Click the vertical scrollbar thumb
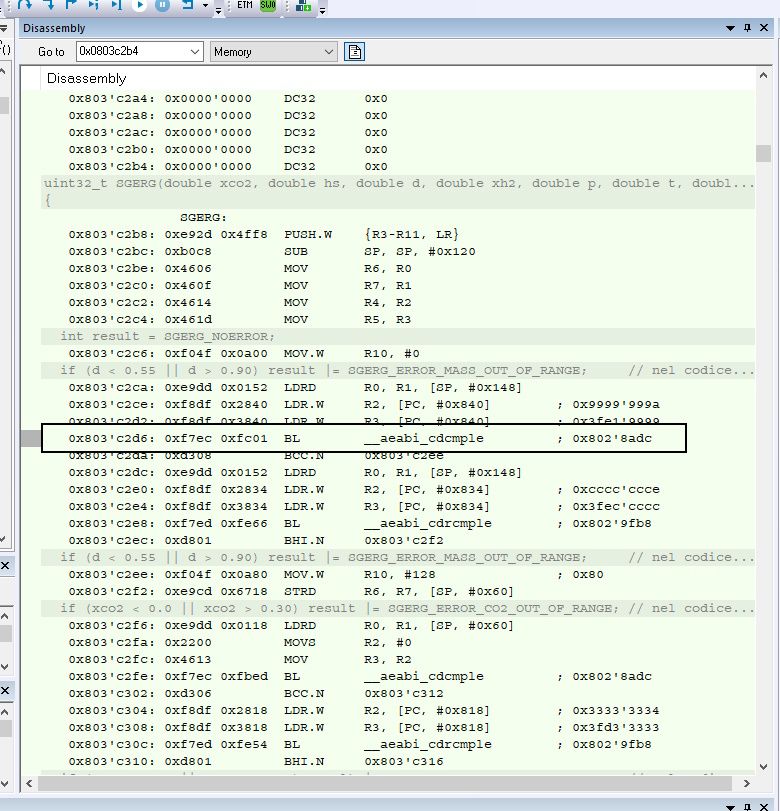This screenshot has width=780, height=811. pos(763,154)
